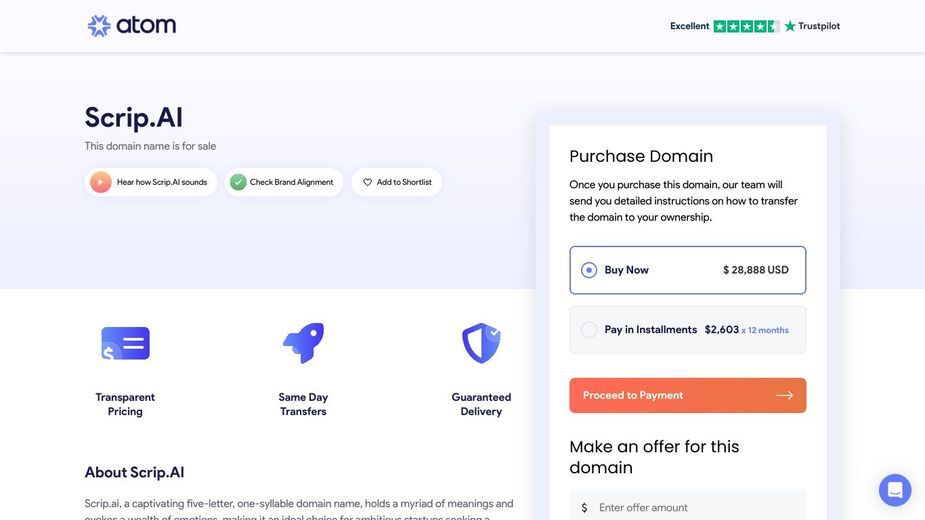Image resolution: width=925 pixels, height=520 pixels.
Task: Click the Same Day Transfers rocket icon
Action: coord(303,342)
